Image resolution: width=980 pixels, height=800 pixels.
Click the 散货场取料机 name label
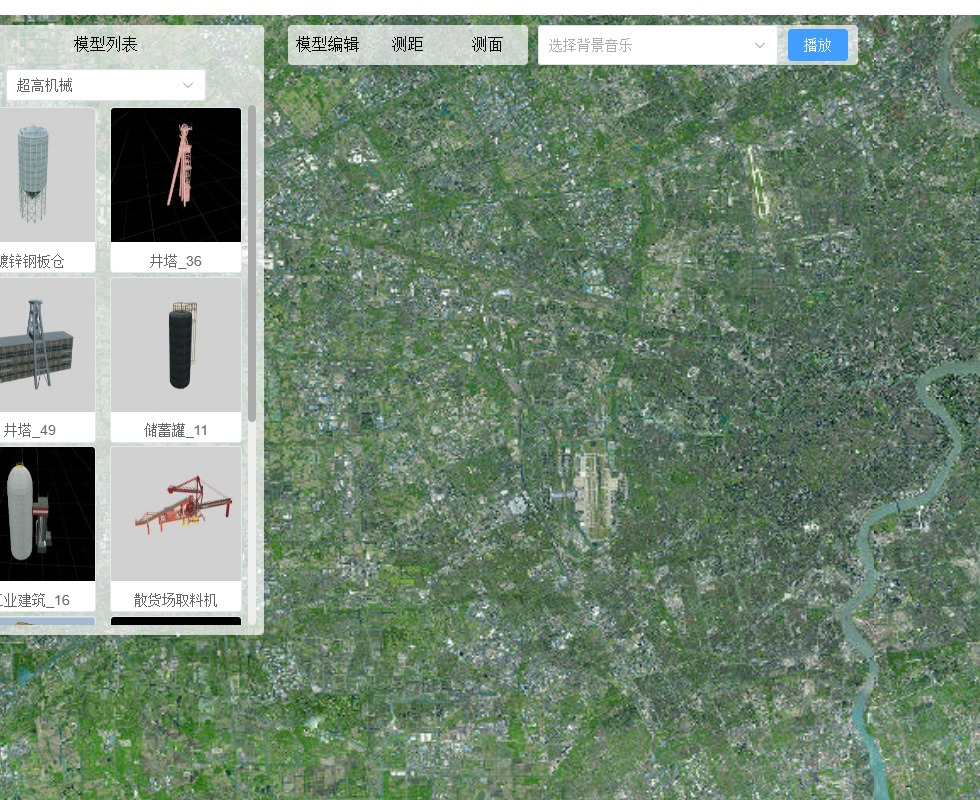point(176,600)
